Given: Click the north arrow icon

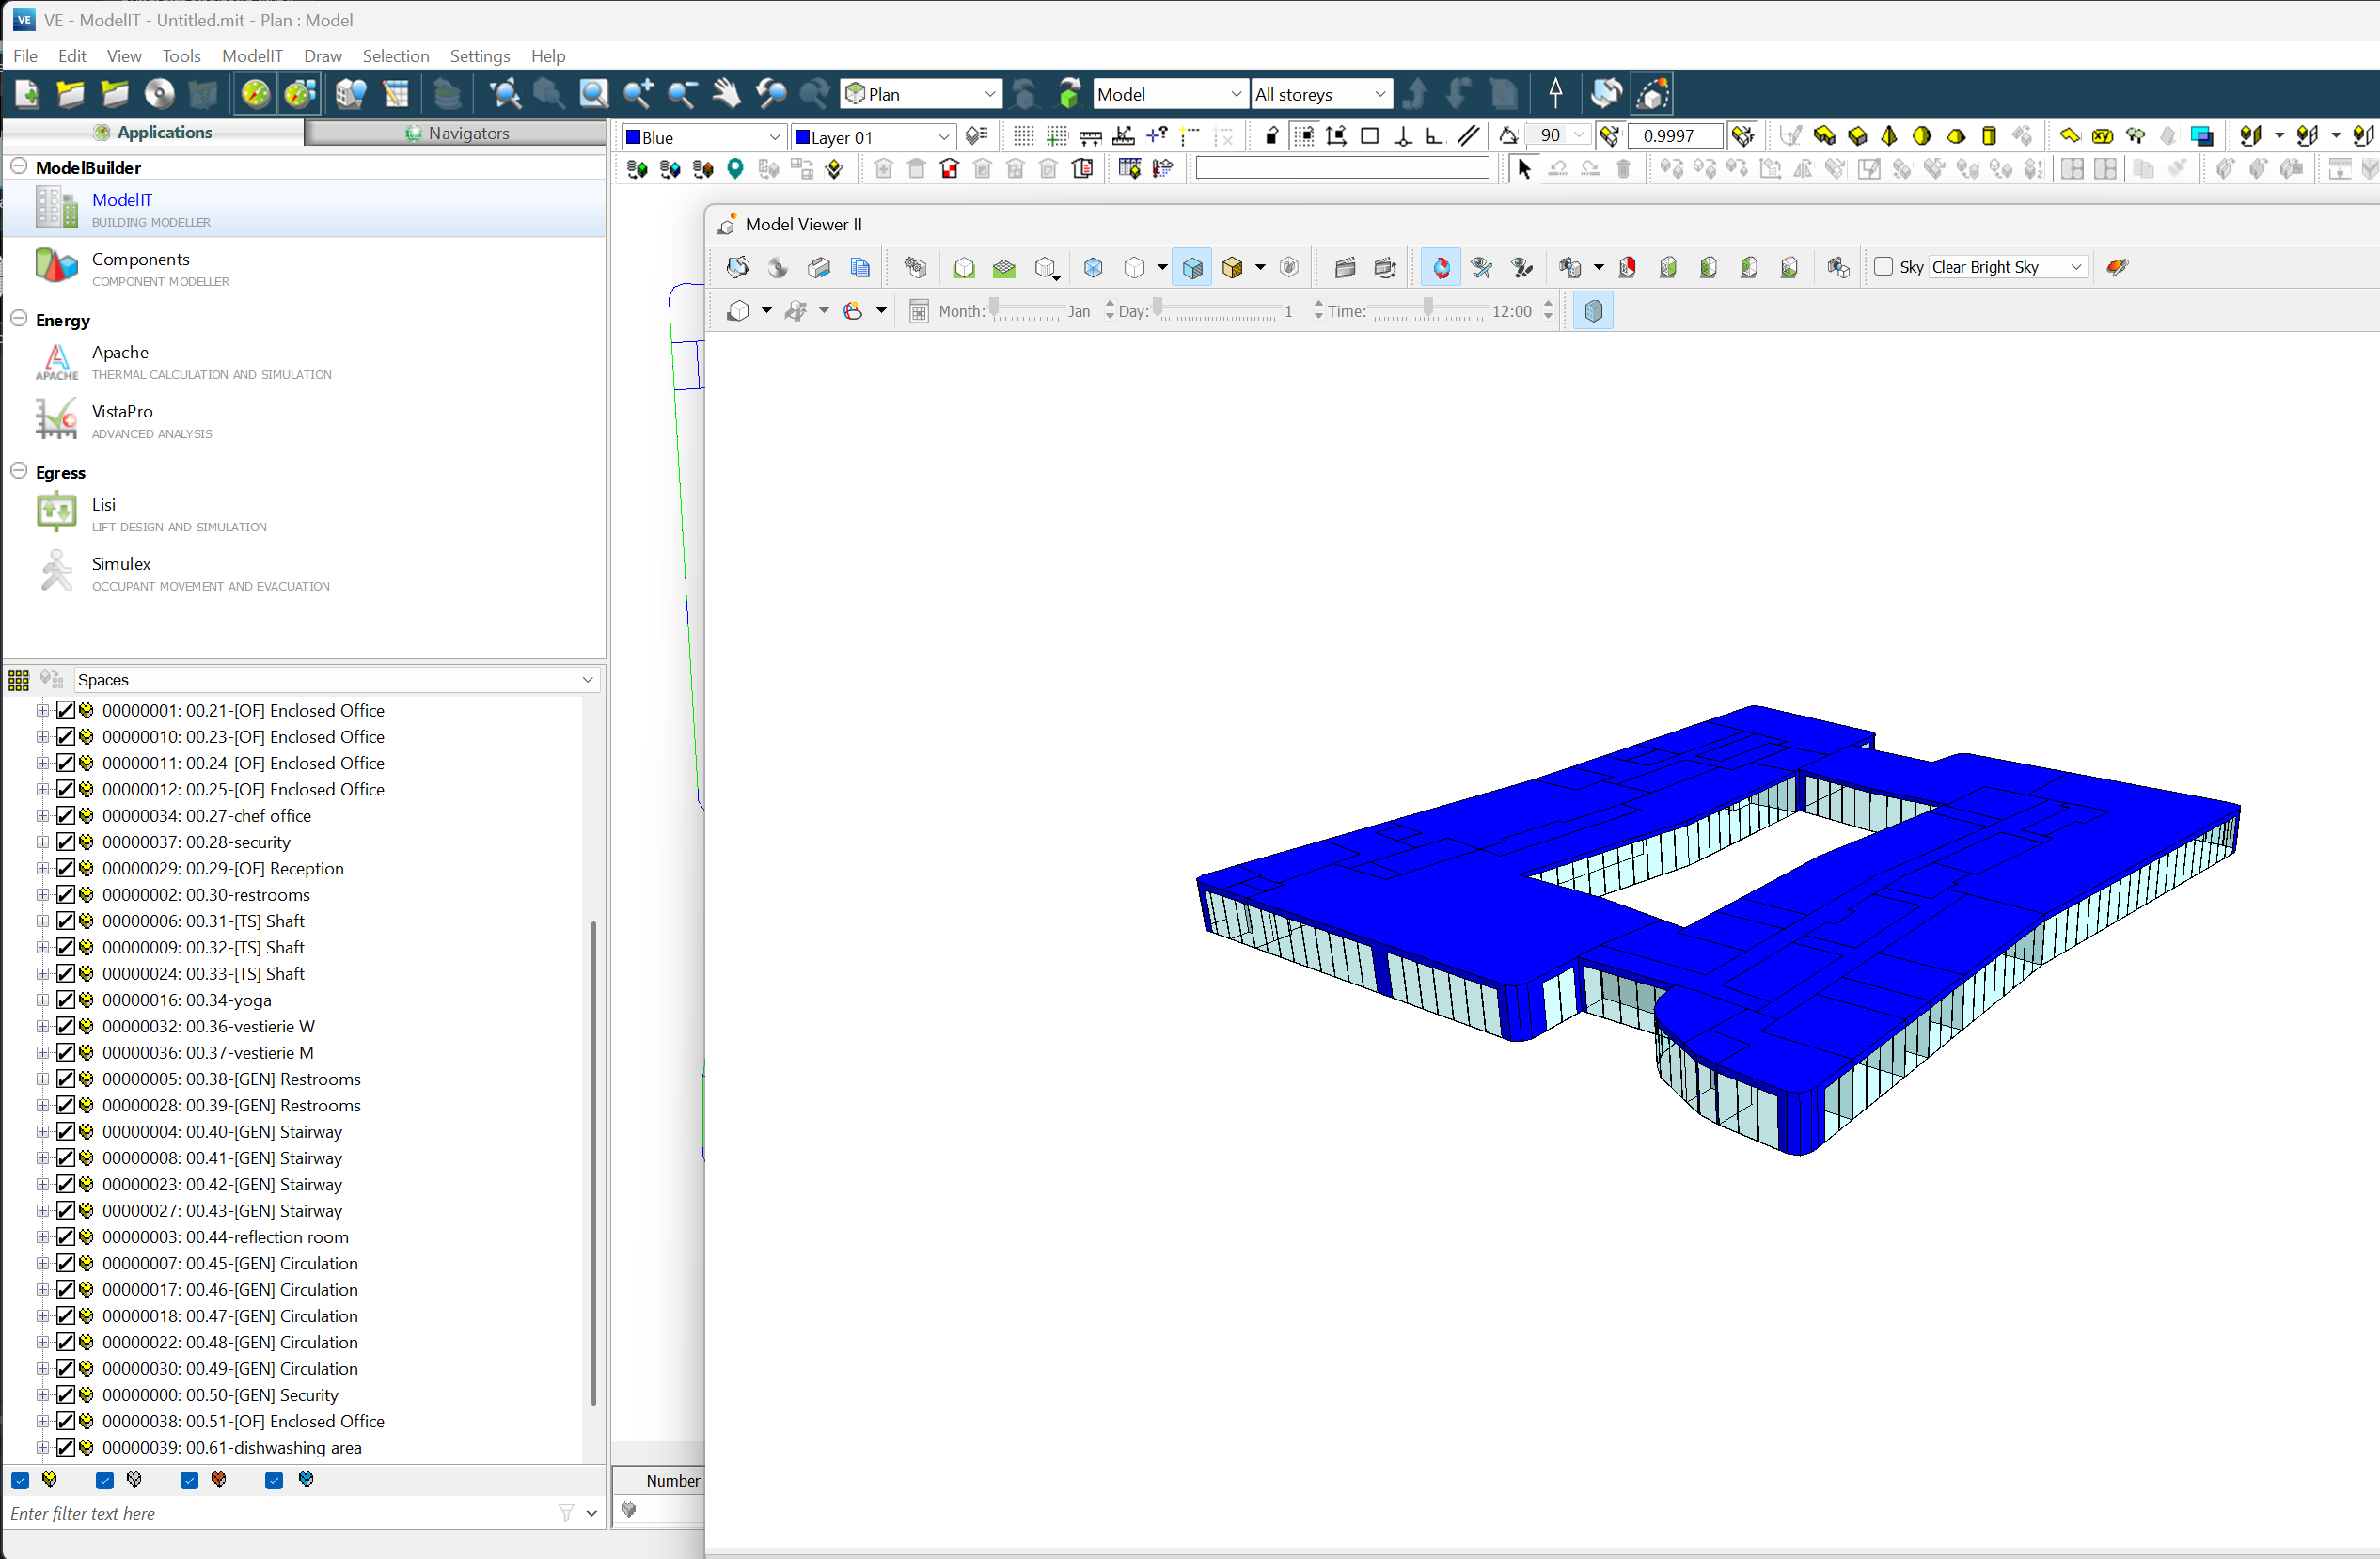Looking at the screenshot, I should pos(1555,93).
